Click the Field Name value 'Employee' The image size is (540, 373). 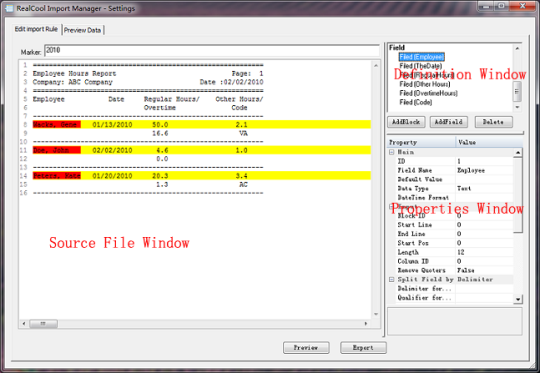tap(471, 170)
